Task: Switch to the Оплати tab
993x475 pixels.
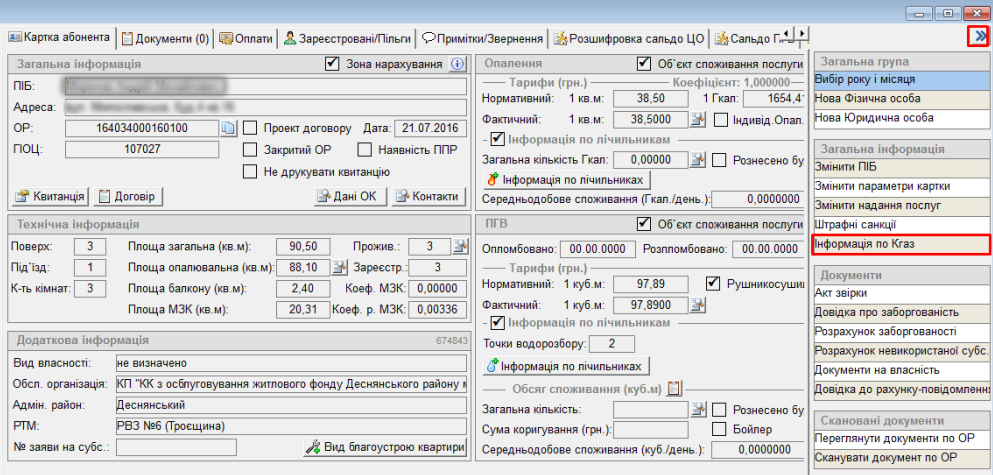Action: 246,38
